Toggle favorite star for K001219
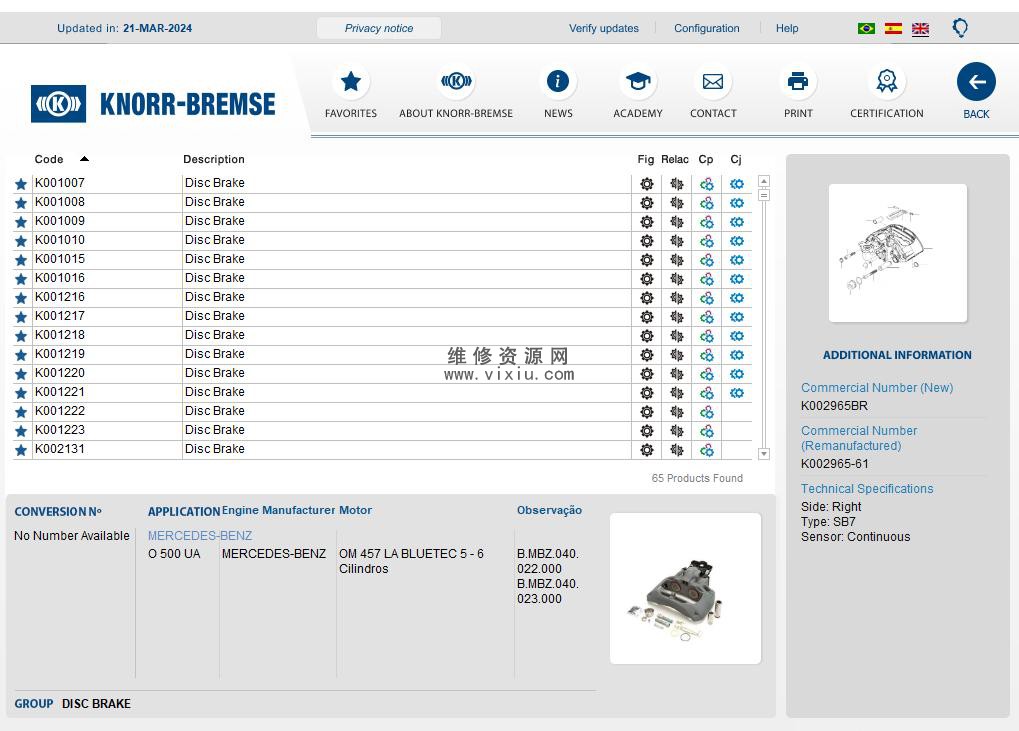The height and width of the screenshot is (731, 1019). coord(21,355)
